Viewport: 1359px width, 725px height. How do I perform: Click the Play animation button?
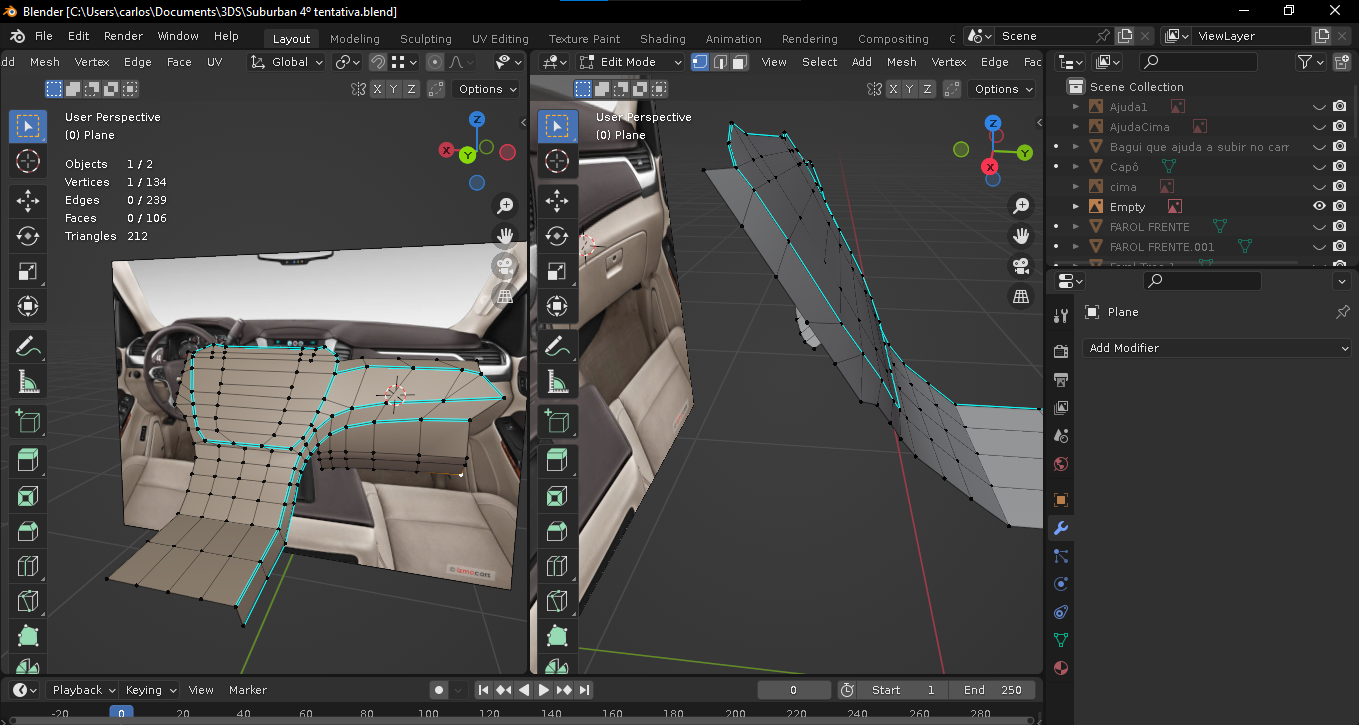tap(544, 690)
